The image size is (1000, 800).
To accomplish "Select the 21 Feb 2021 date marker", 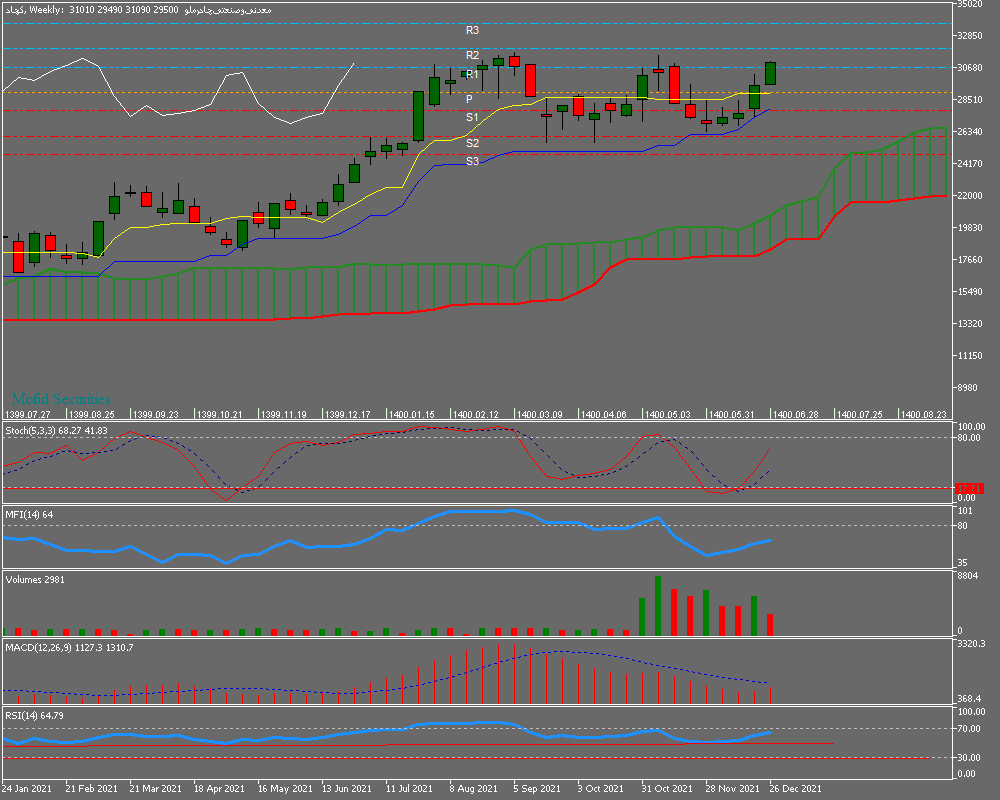I will [91, 789].
